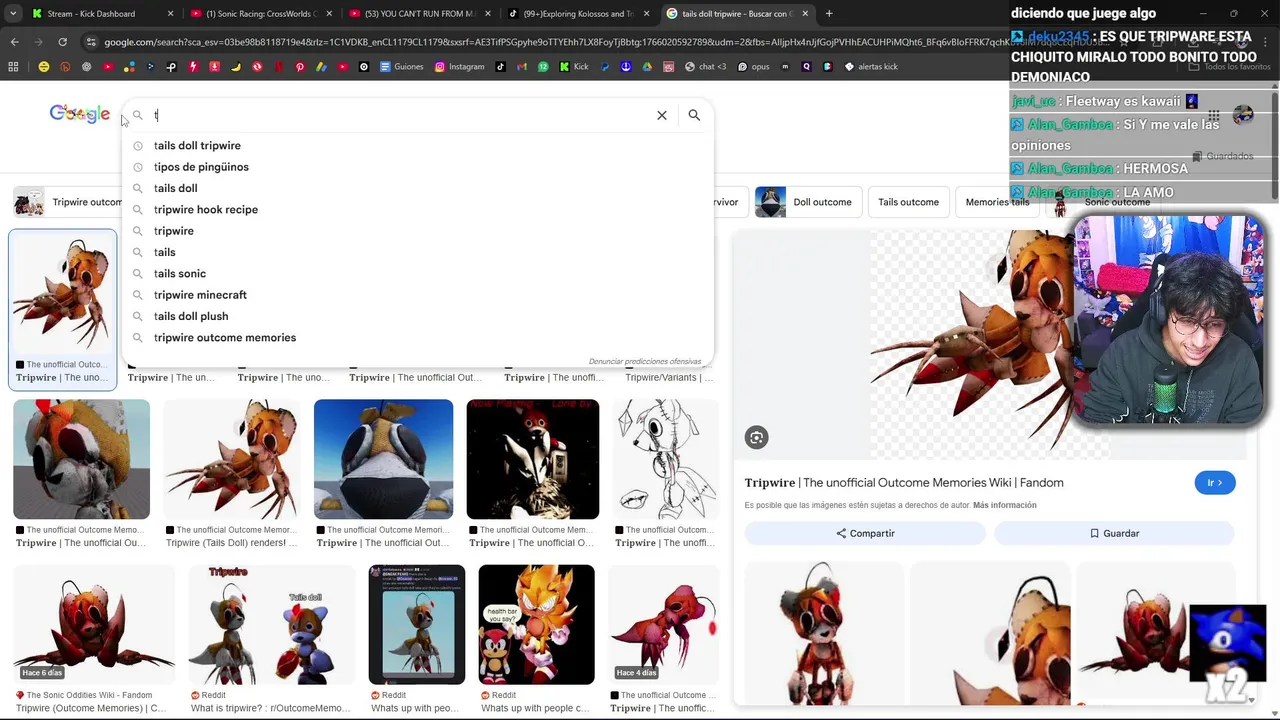The height and width of the screenshot is (720, 1280).
Task: Close the tails doll tripwire tab
Action: tap(805, 14)
